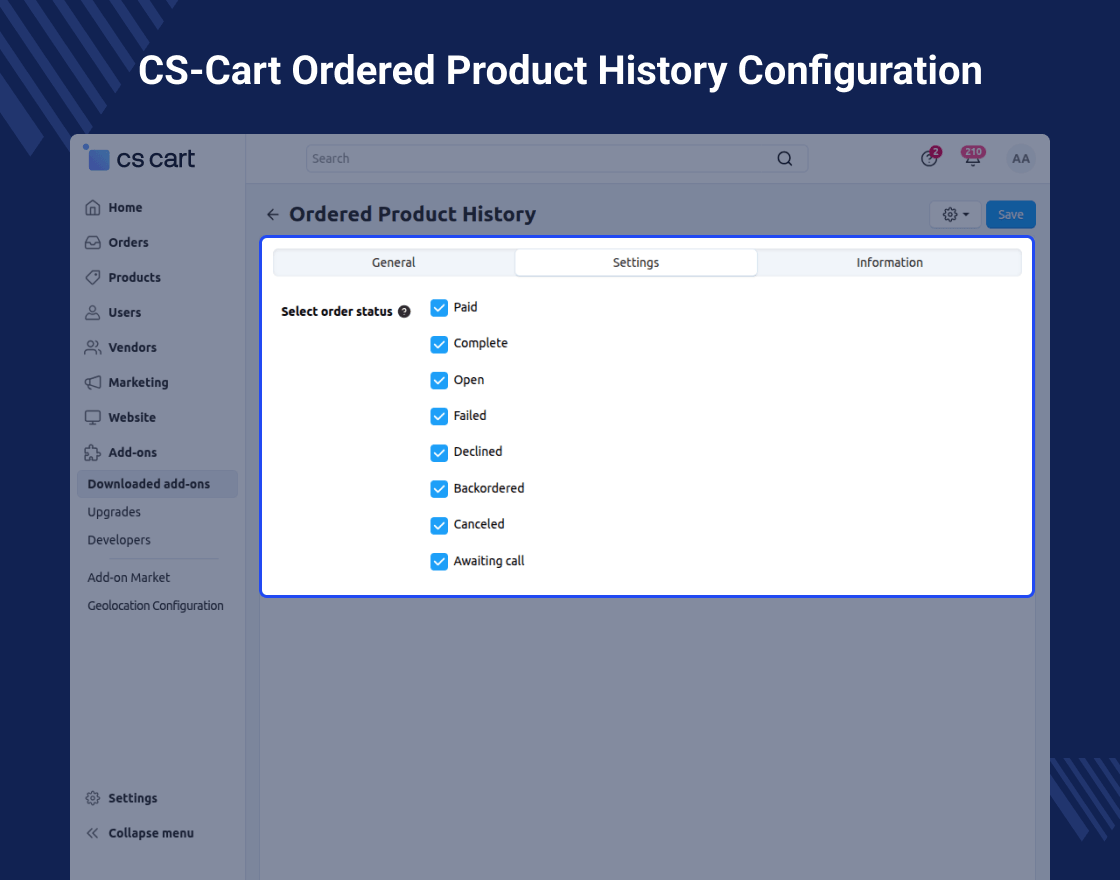Click the Vendors people icon
The width and height of the screenshot is (1120, 880).
pyautogui.click(x=93, y=348)
